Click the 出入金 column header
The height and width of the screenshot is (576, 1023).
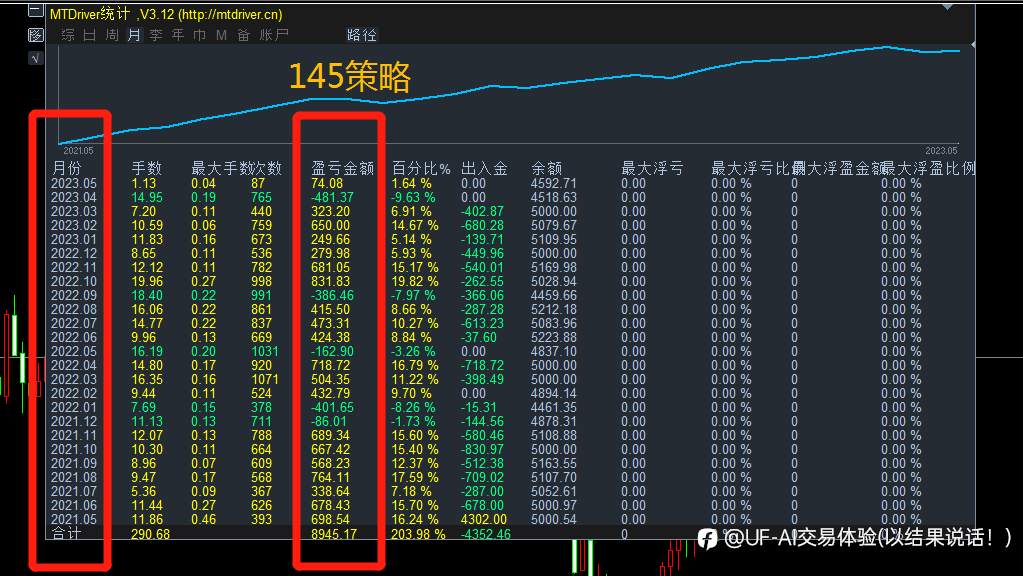pyautogui.click(x=484, y=168)
